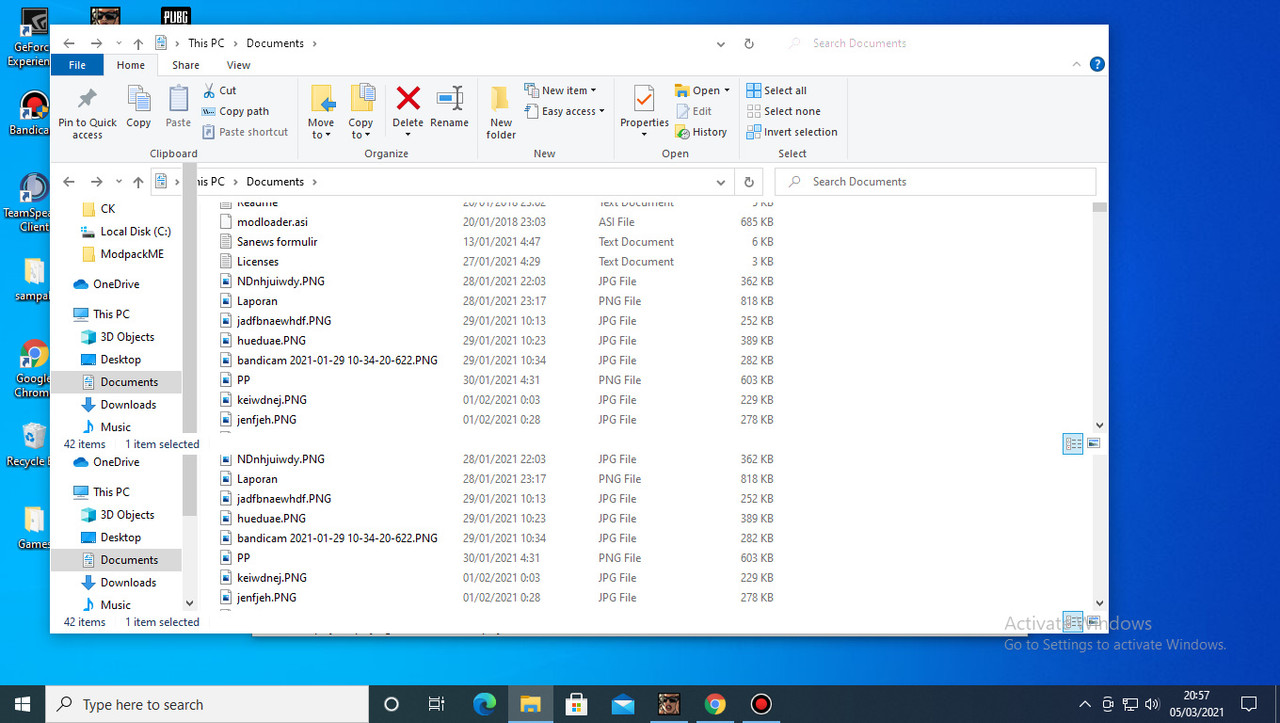Click the Cortana circle on the taskbar
The width and height of the screenshot is (1280, 723).
pyautogui.click(x=391, y=704)
